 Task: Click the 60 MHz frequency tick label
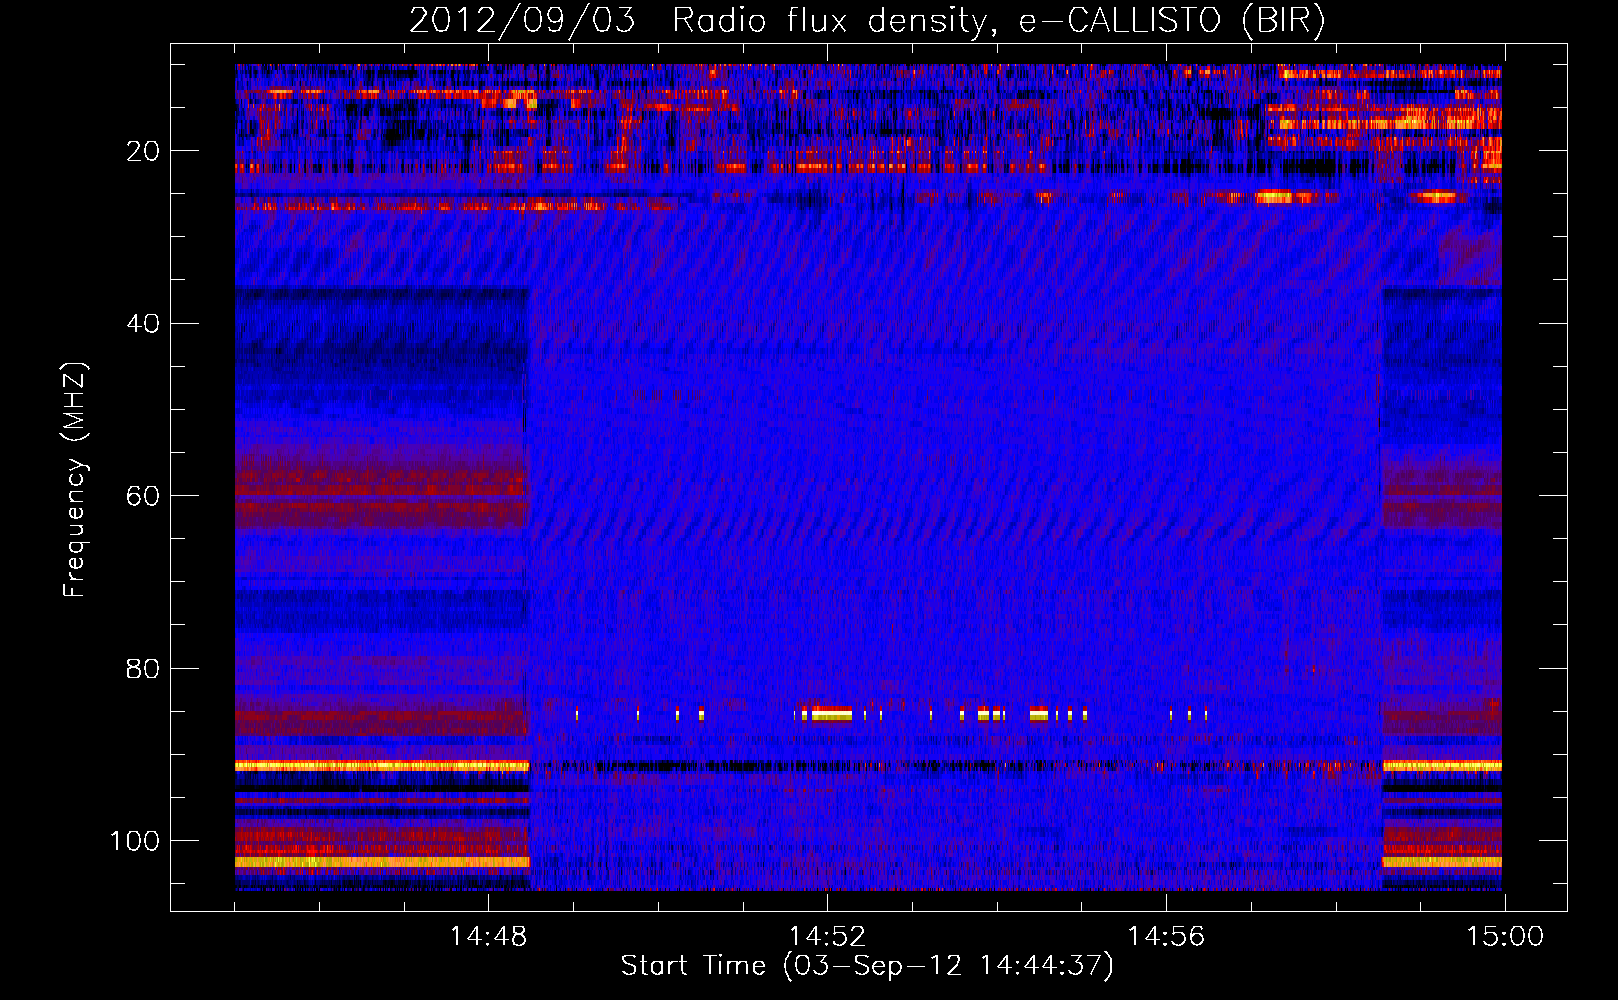click(x=143, y=496)
